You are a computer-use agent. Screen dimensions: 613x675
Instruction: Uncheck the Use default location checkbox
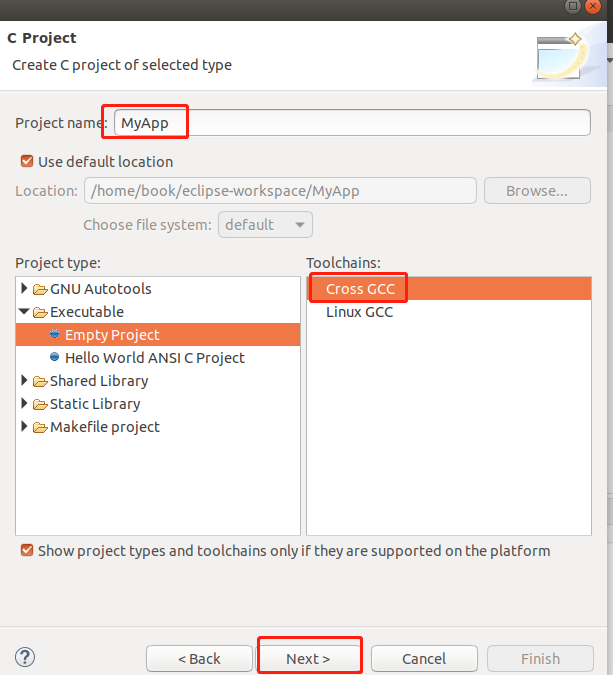(x=27, y=161)
